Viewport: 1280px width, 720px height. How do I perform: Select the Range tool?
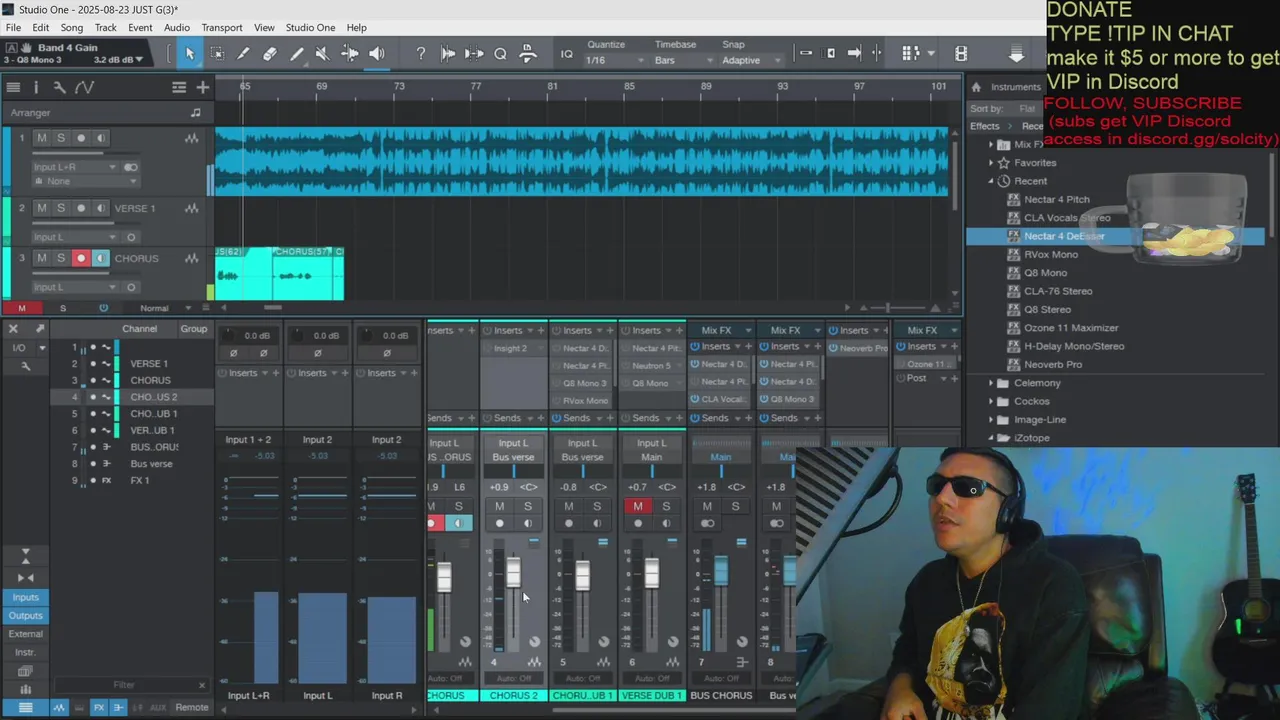217,54
